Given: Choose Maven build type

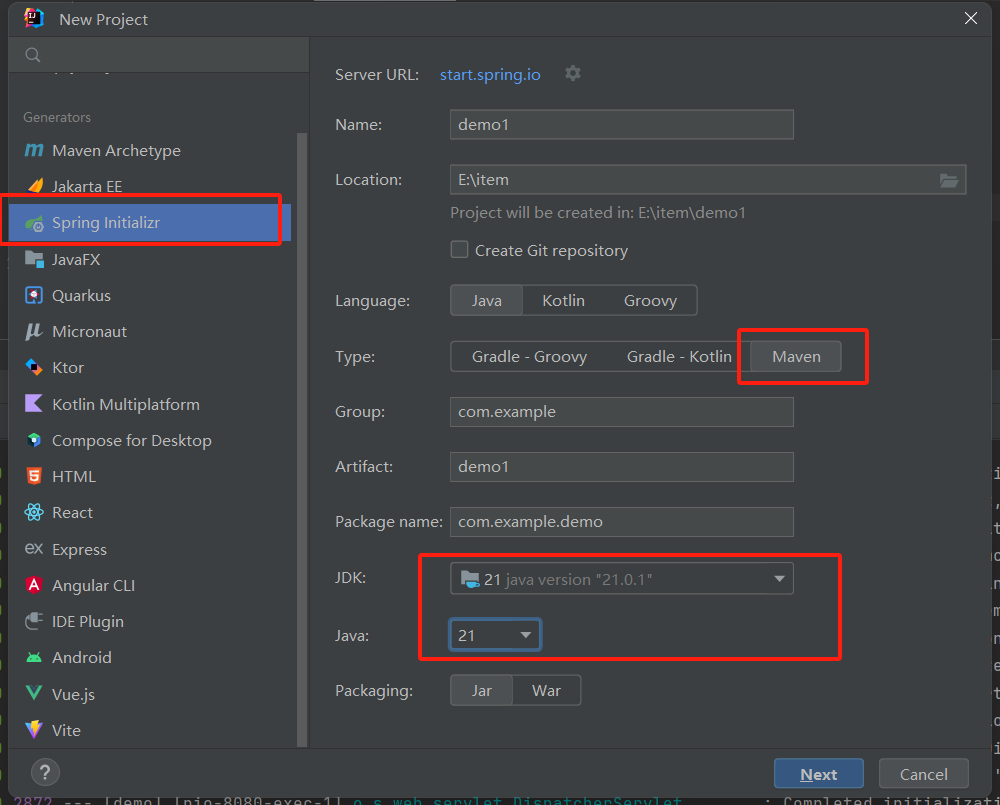Looking at the screenshot, I should (x=796, y=357).
